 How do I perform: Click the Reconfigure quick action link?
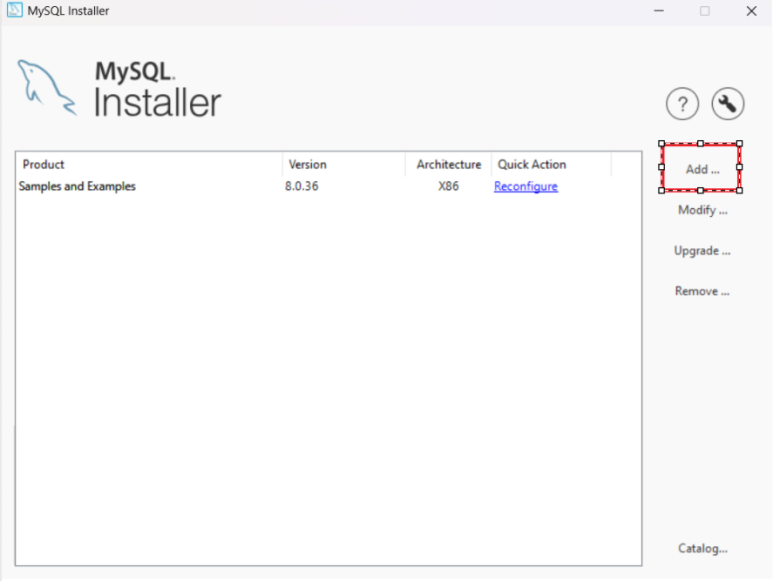[x=526, y=186]
